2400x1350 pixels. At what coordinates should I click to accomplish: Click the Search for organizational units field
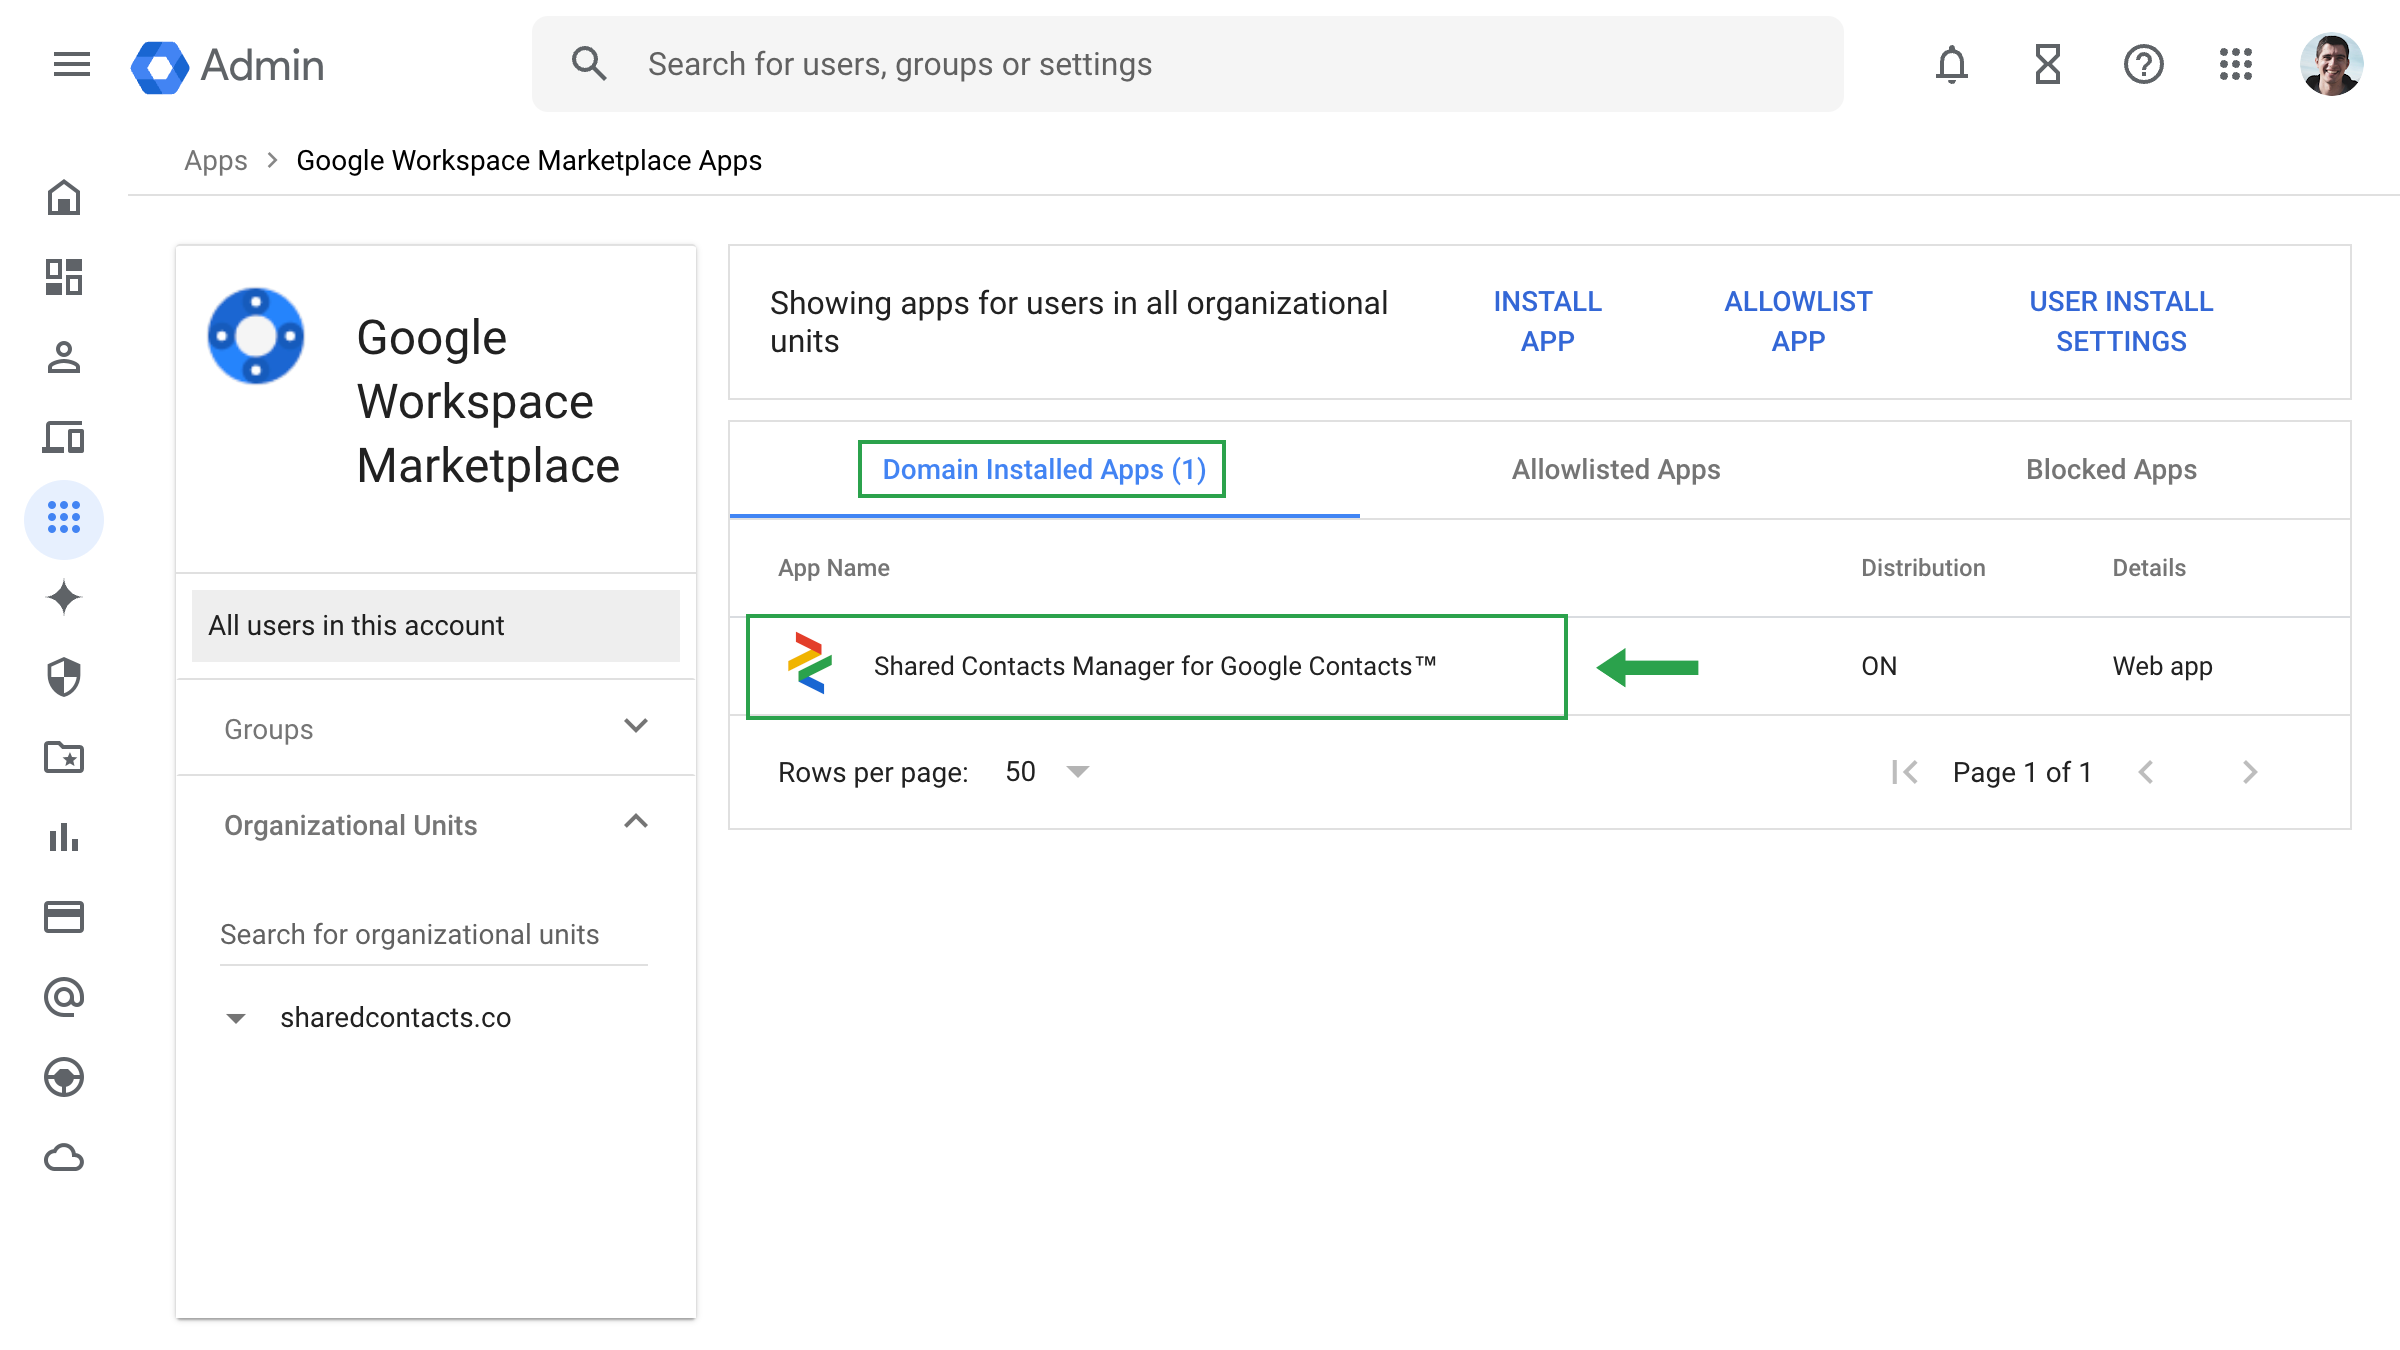tap(434, 935)
